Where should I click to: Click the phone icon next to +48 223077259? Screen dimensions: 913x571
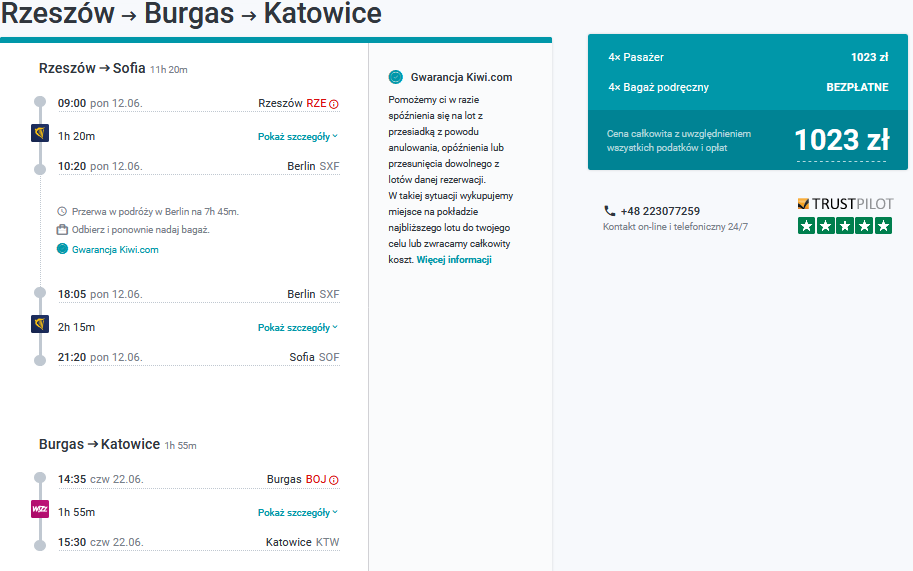tap(610, 211)
